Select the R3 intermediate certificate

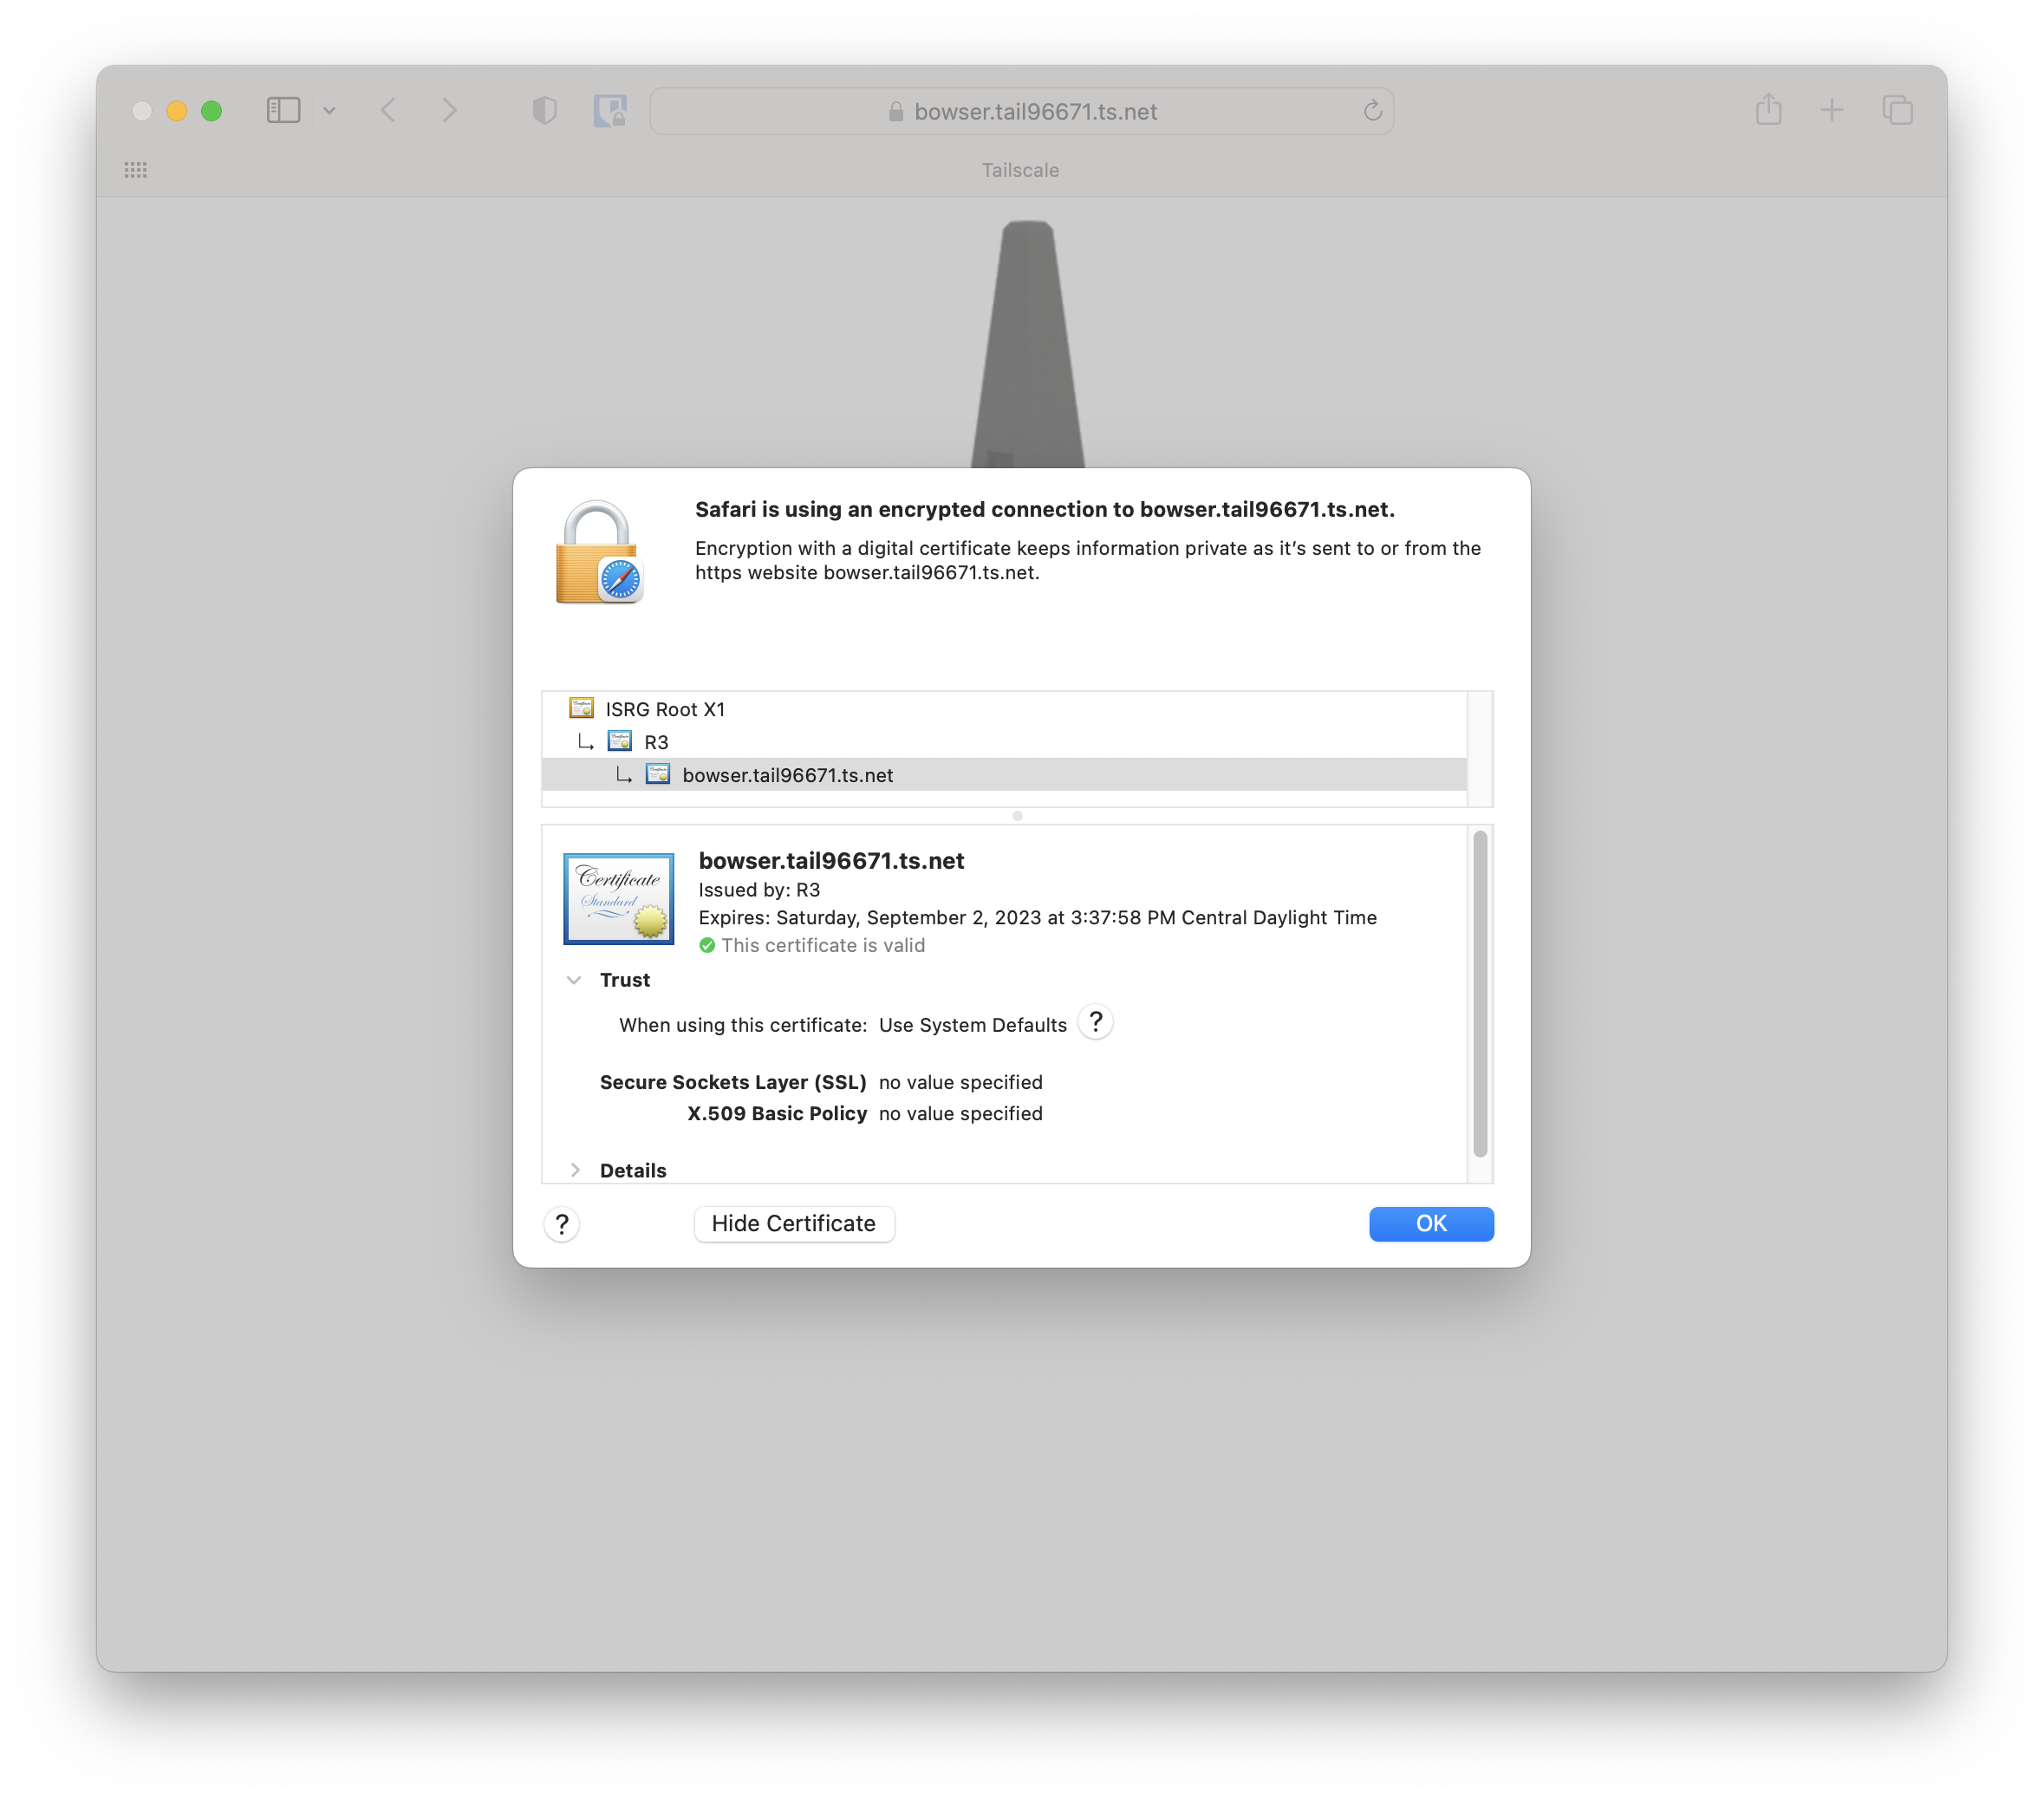tap(656, 741)
